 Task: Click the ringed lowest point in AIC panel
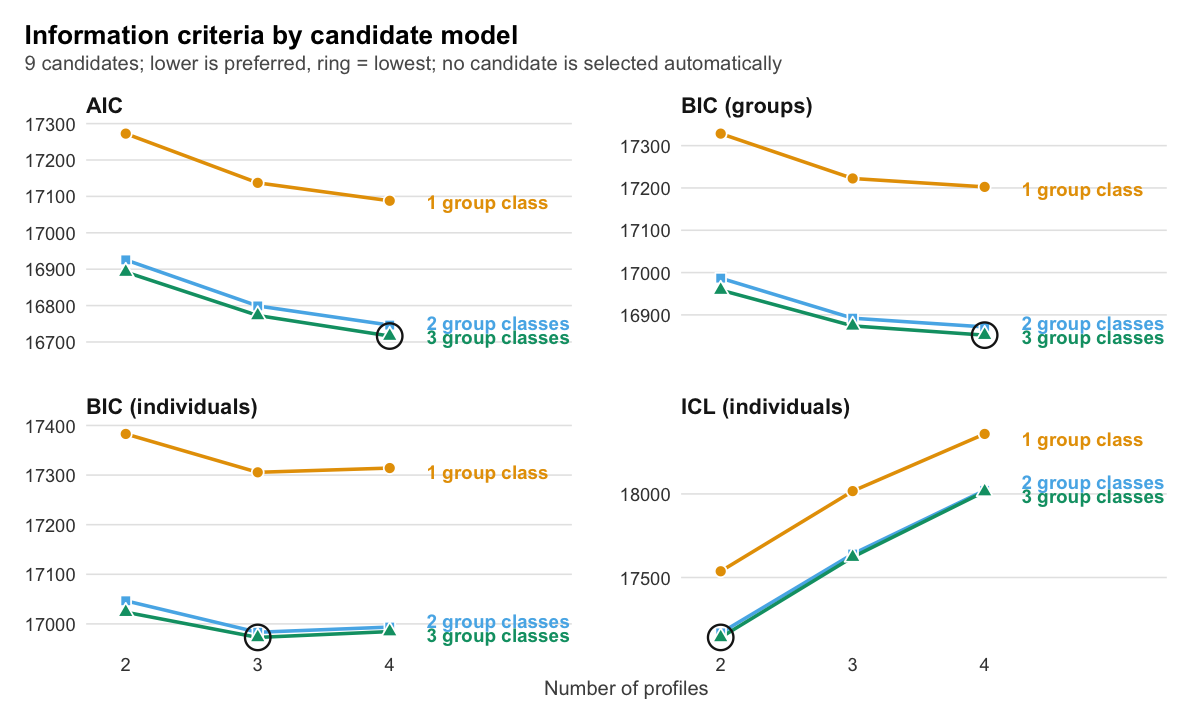389,336
